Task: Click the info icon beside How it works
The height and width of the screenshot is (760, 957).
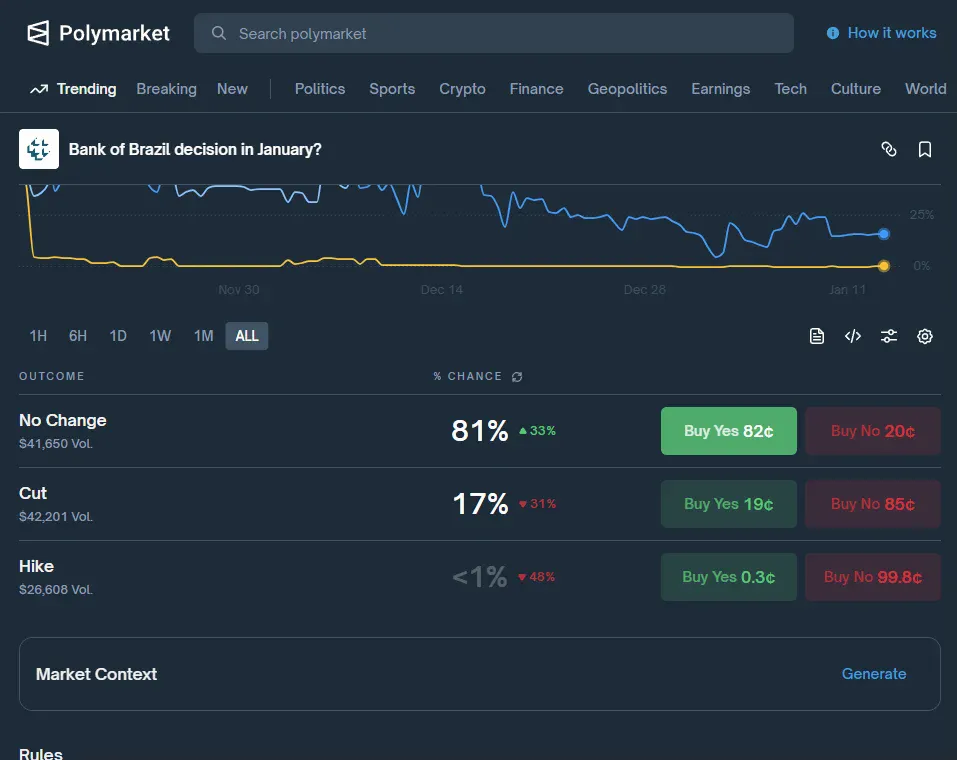Action: click(x=832, y=33)
